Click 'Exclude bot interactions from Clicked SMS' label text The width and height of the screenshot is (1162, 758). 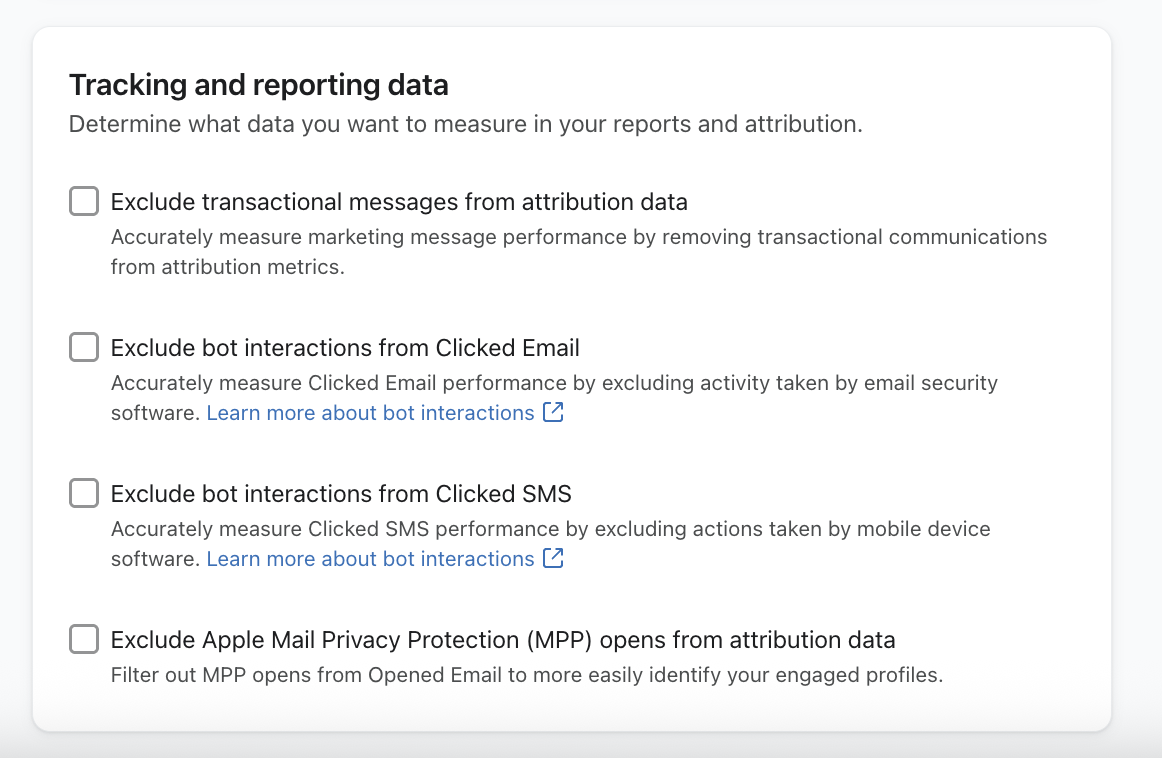[x=341, y=494]
